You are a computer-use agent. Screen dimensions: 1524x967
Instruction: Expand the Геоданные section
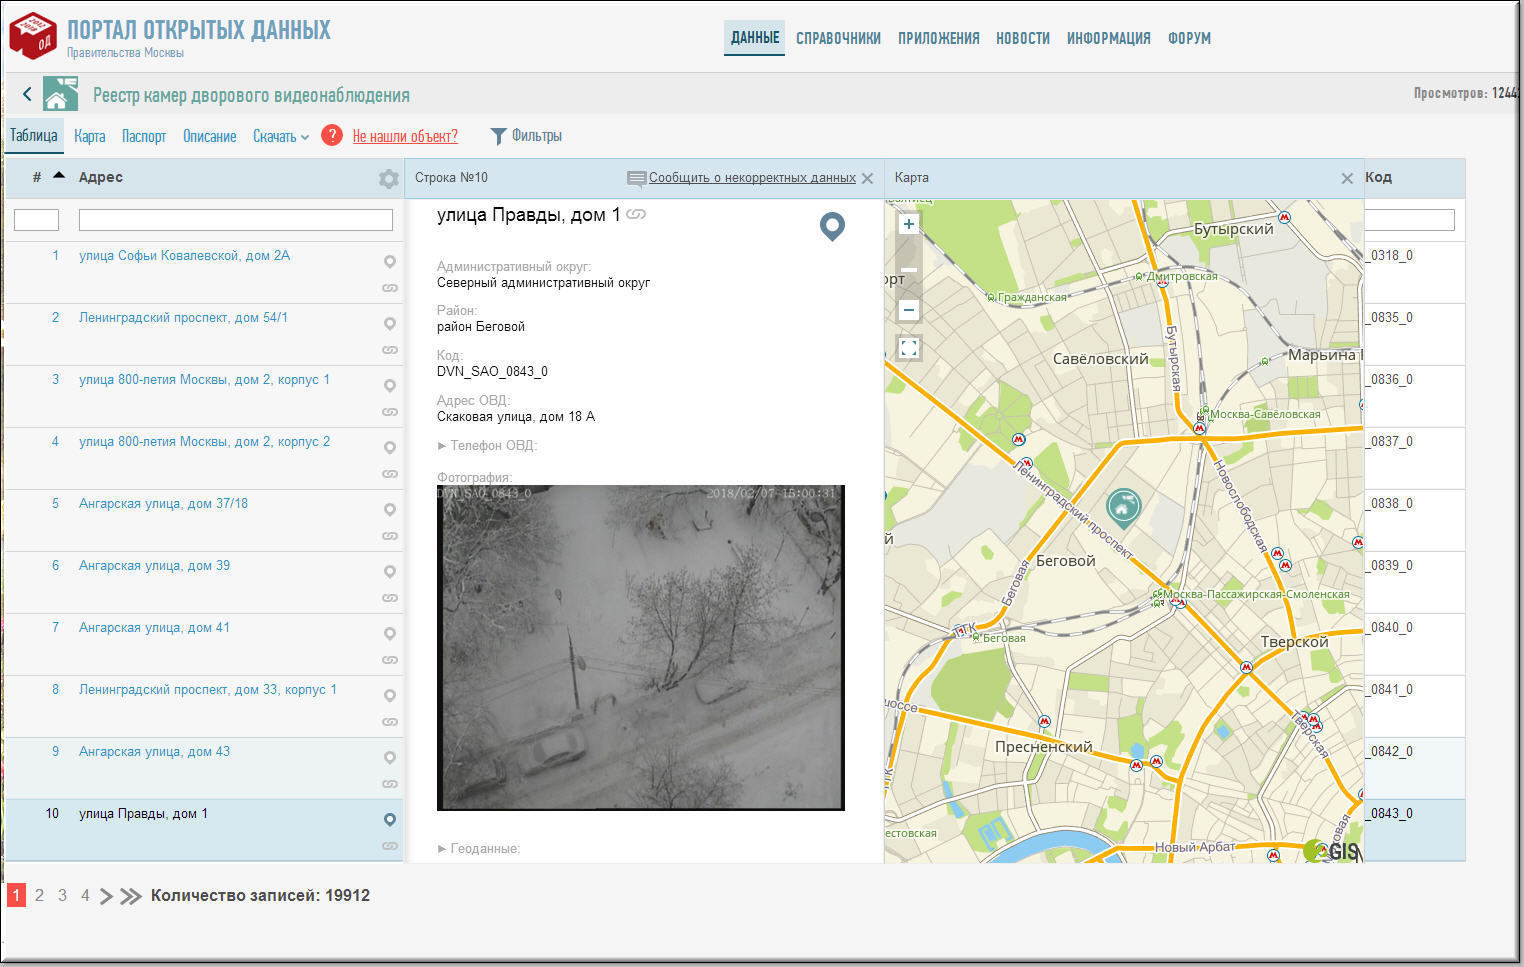(x=479, y=848)
